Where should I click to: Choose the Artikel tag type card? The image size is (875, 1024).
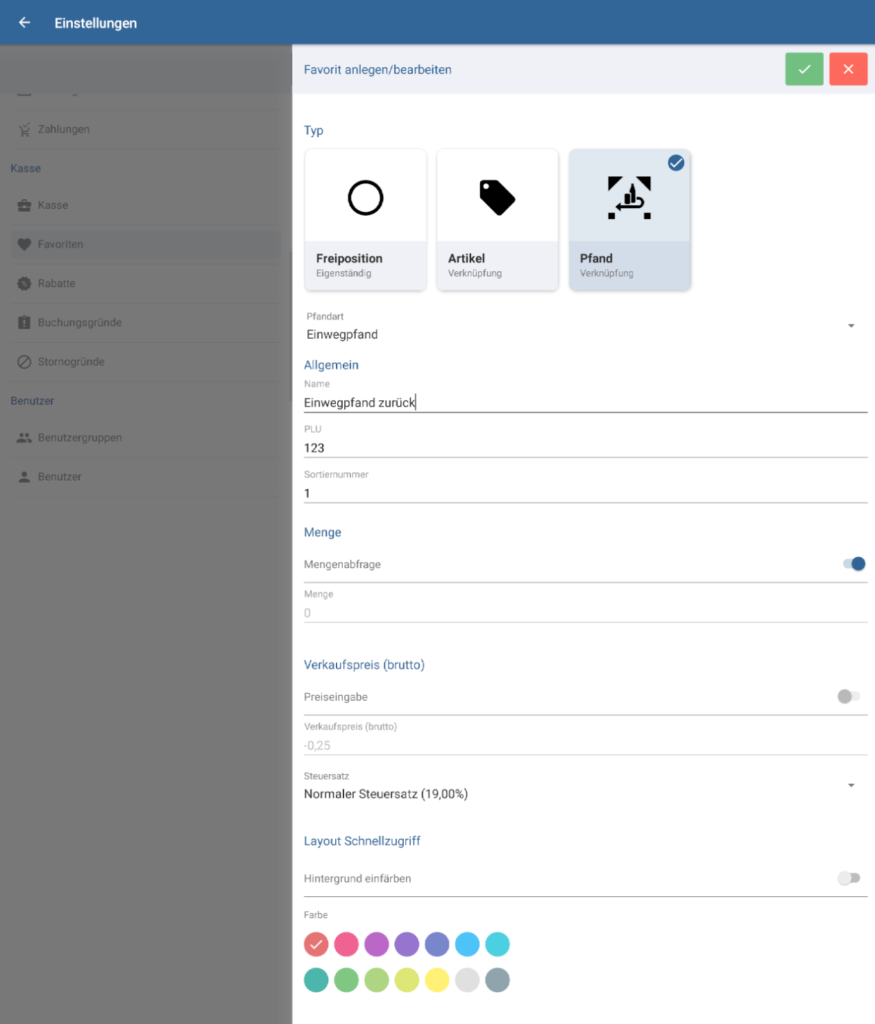pyautogui.click(x=497, y=219)
